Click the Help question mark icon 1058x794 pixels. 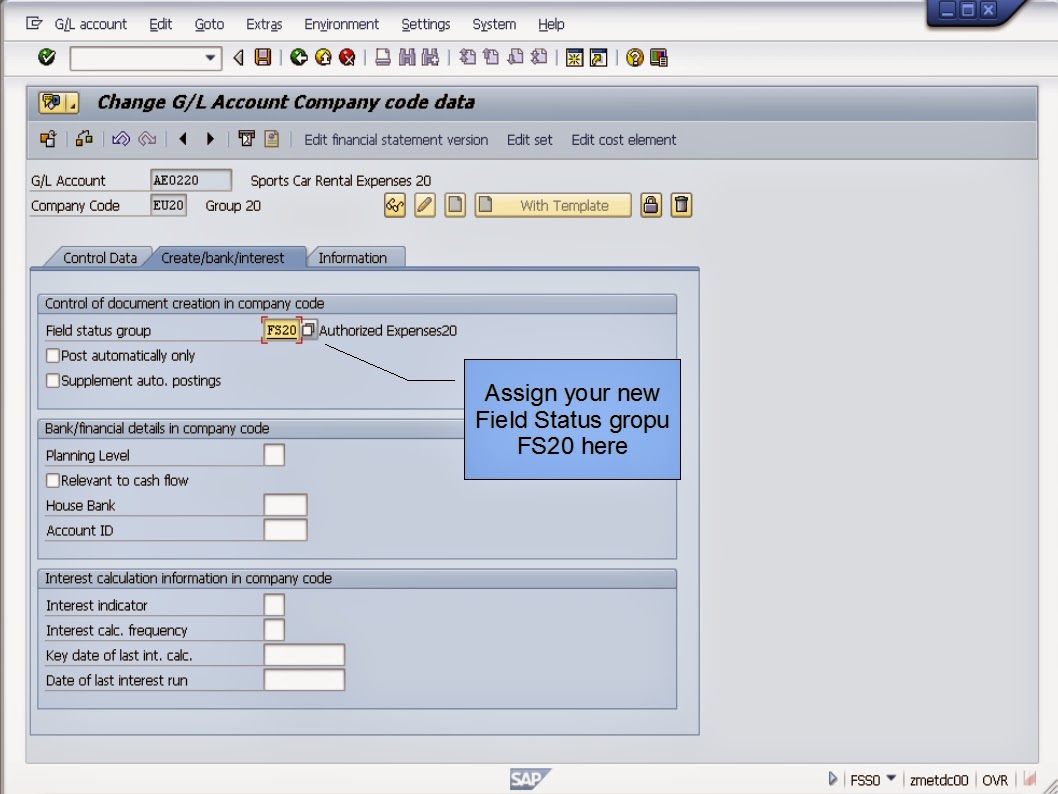[636, 57]
